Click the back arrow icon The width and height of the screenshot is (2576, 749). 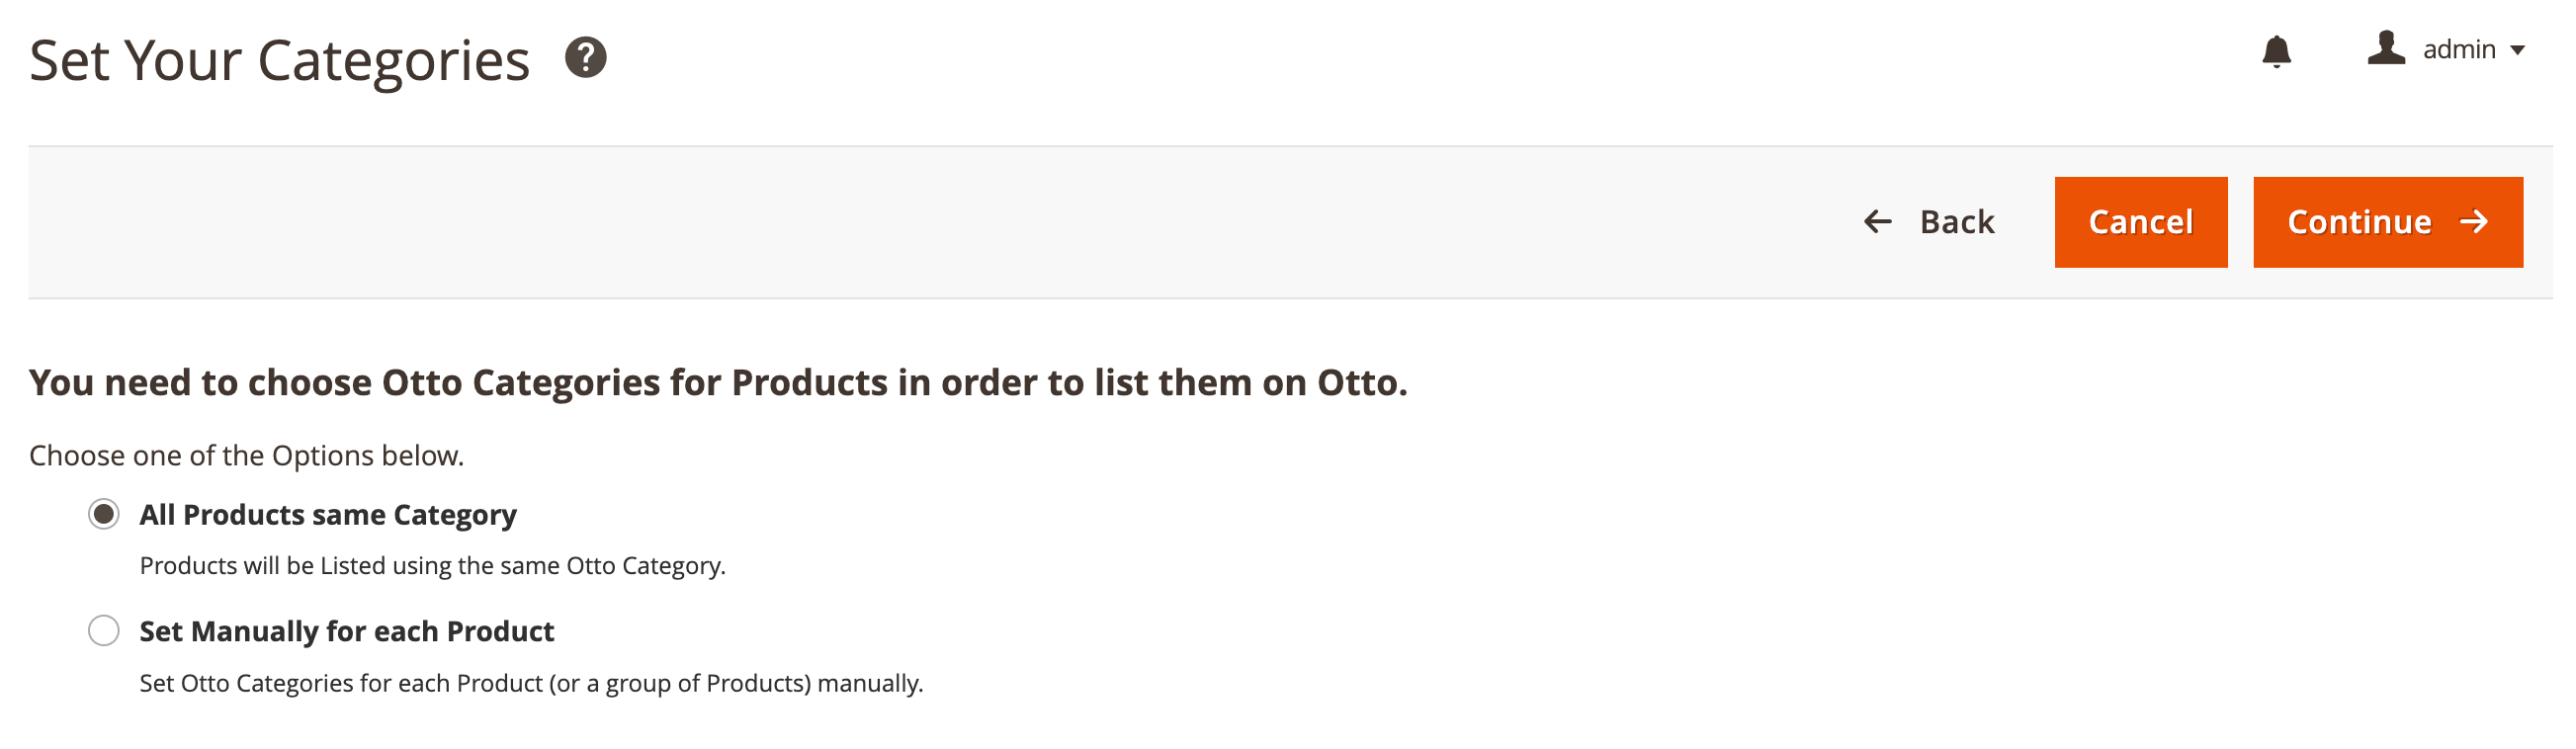point(1877,221)
